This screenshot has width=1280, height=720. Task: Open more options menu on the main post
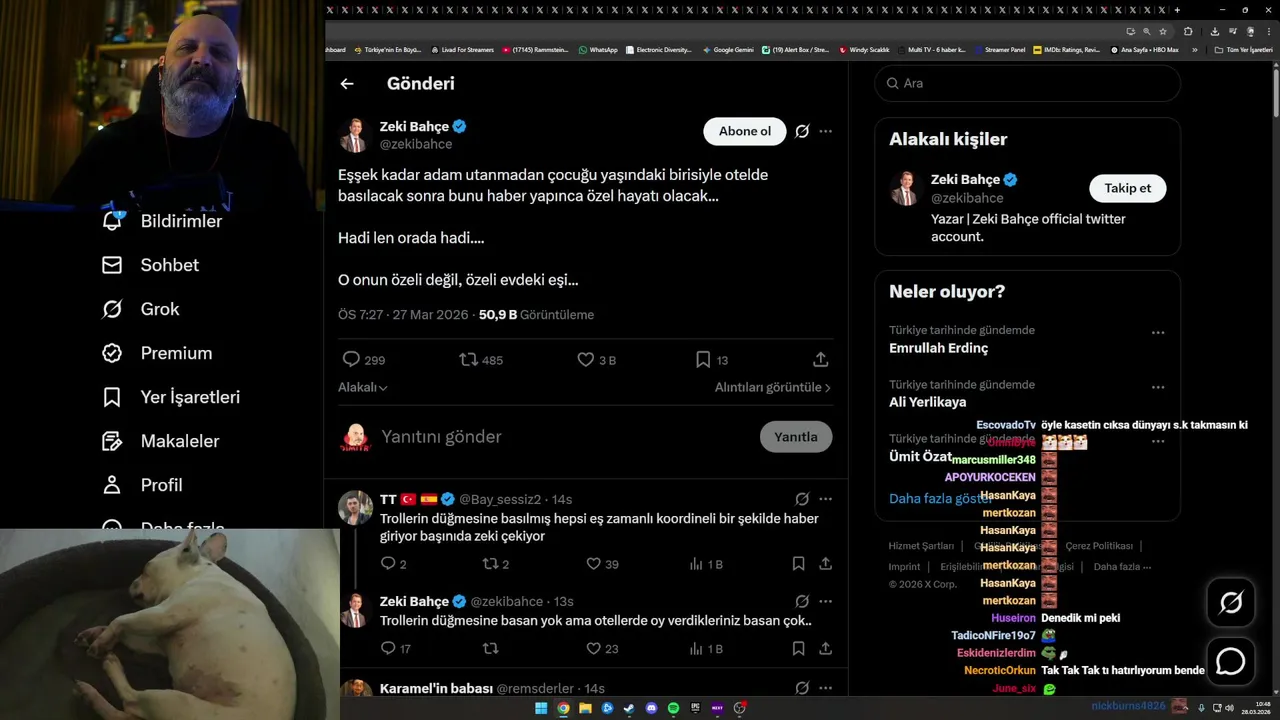click(826, 131)
